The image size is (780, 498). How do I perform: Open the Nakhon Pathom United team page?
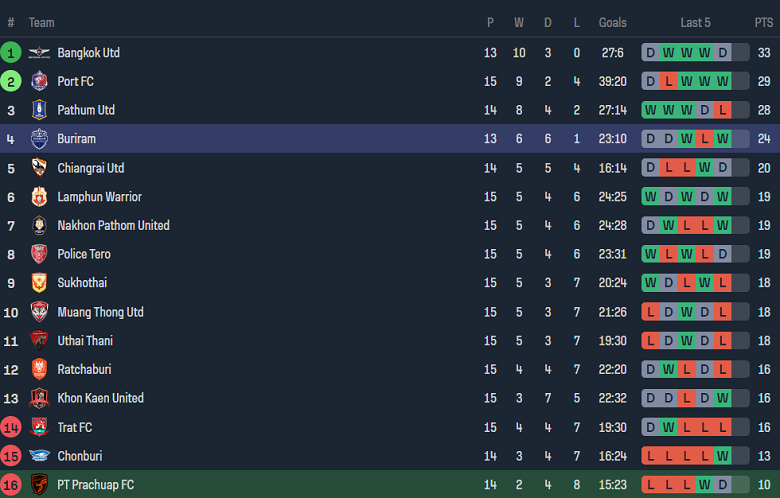pos(113,226)
